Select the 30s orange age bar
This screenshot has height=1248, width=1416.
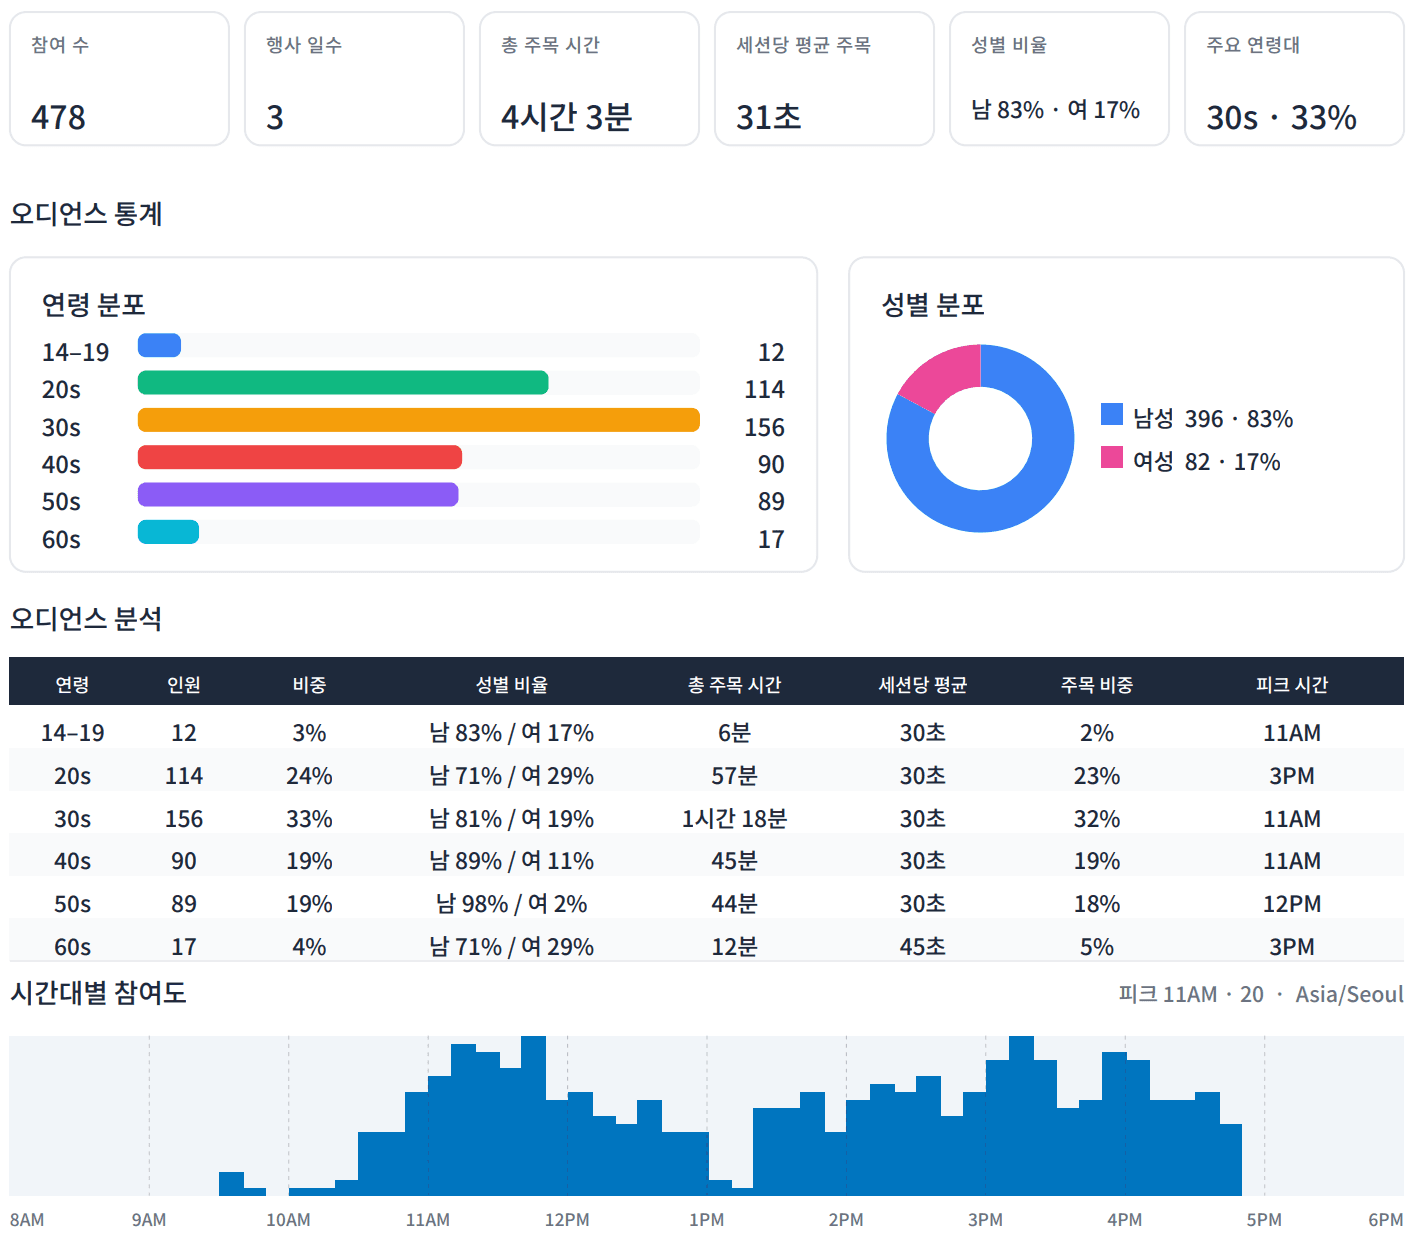pos(418,420)
